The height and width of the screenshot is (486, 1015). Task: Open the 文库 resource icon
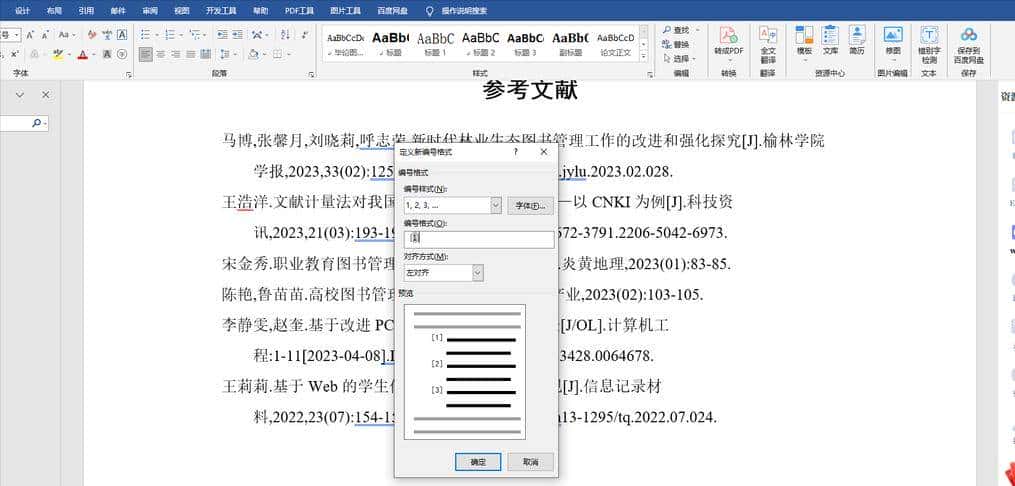(831, 40)
